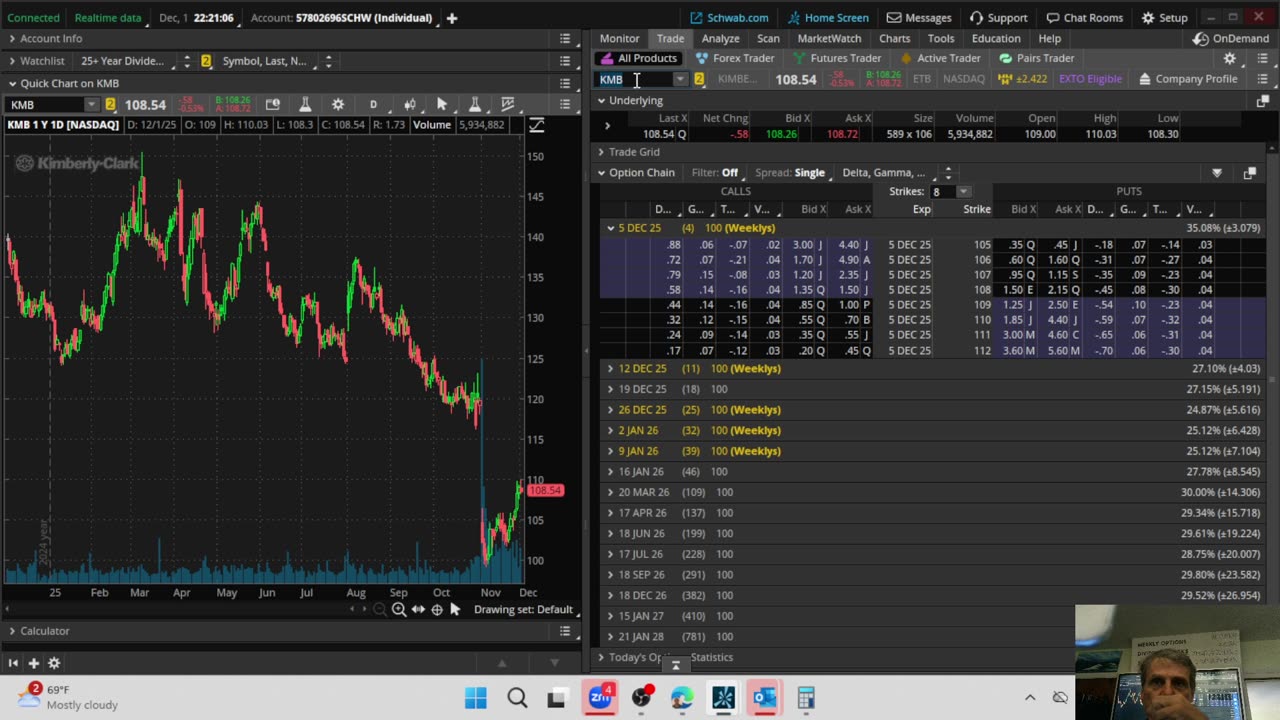Click yellow link color 2 beside Trade symbol
This screenshot has width=1280, height=720.
[x=699, y=79]
